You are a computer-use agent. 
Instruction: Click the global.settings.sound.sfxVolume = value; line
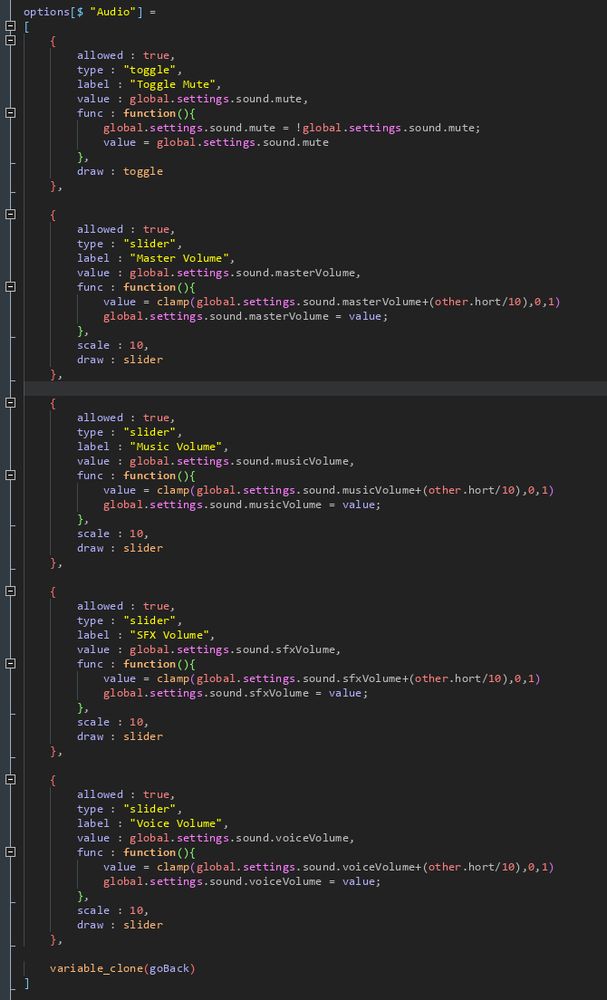[x=236, y=693]
